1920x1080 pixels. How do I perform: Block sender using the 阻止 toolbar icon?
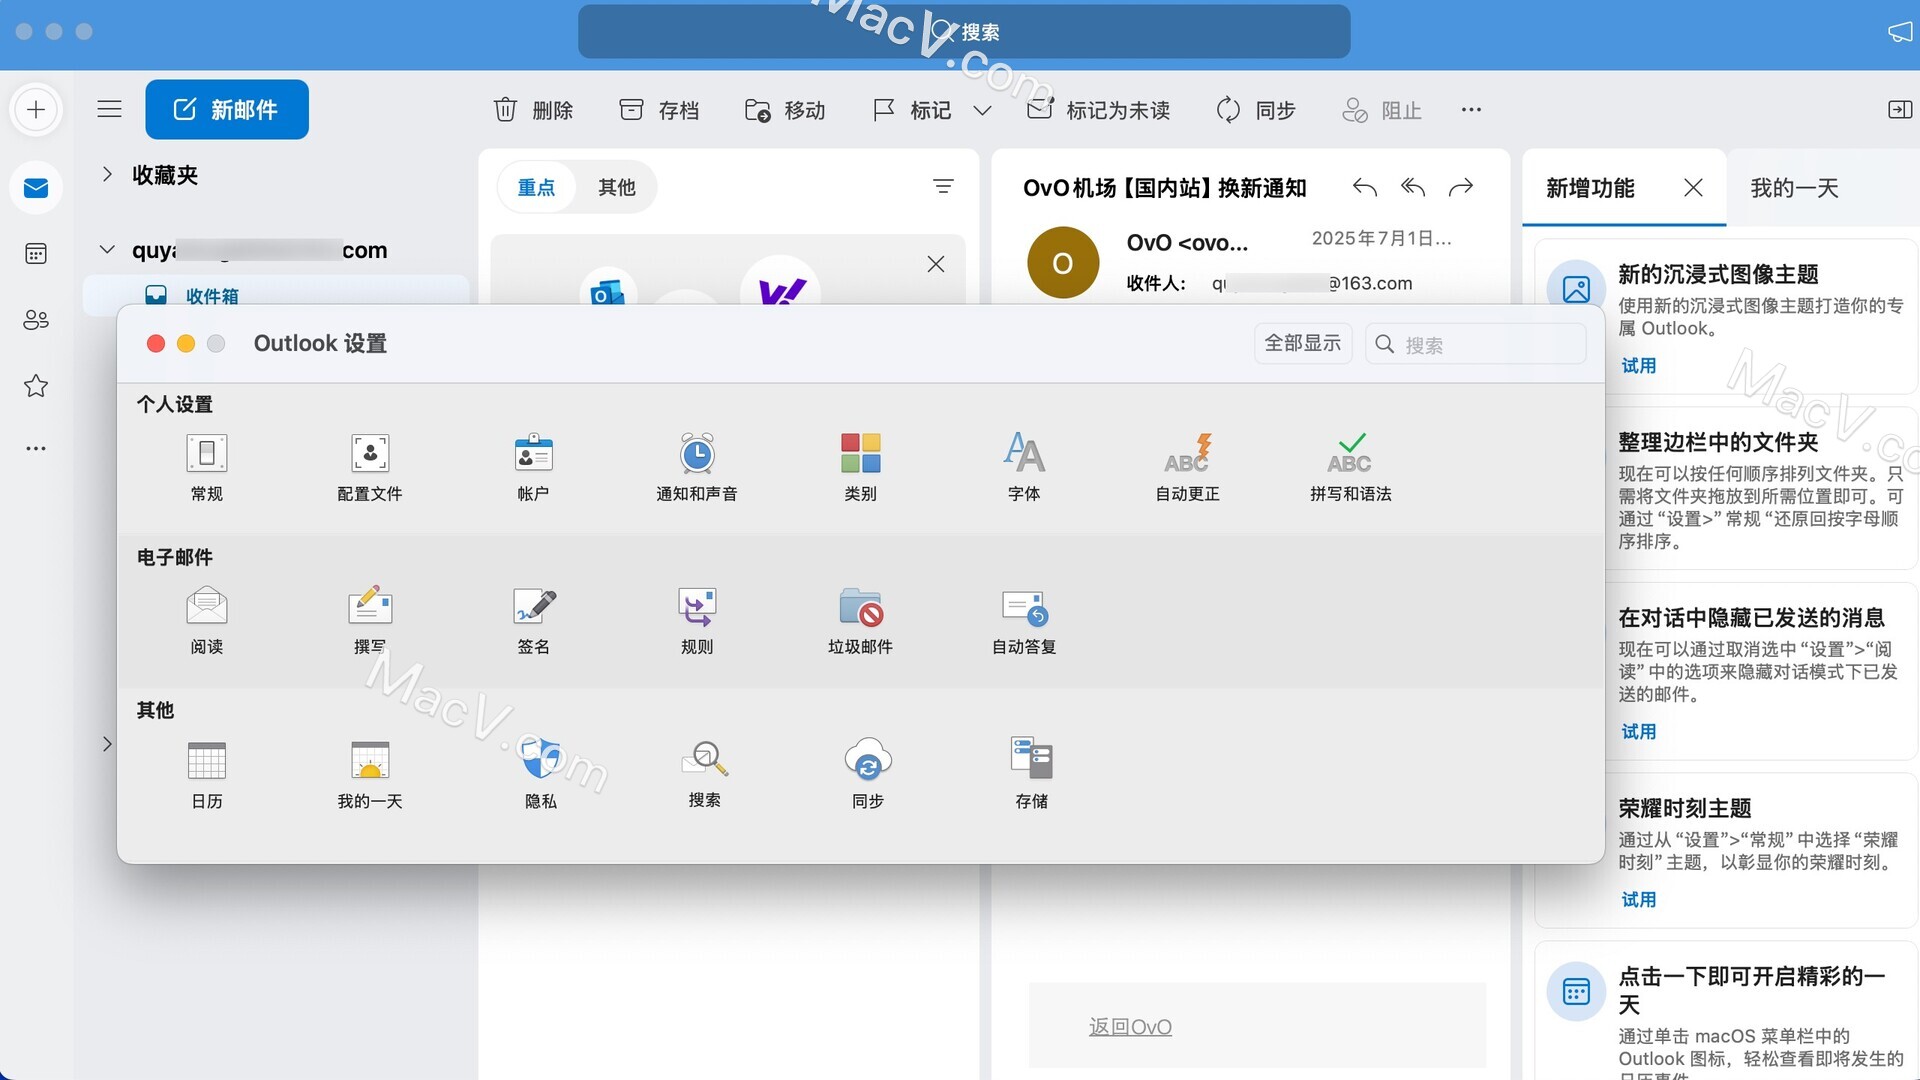point(1380,110)
